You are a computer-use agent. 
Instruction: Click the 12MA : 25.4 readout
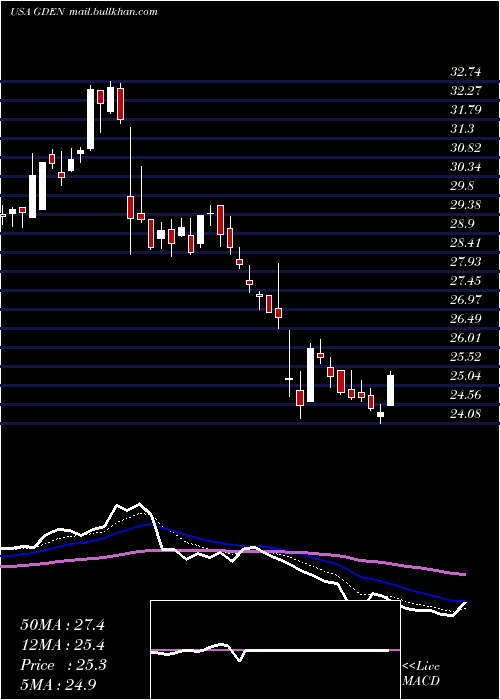pyautogui.click(x=63, y=645)
